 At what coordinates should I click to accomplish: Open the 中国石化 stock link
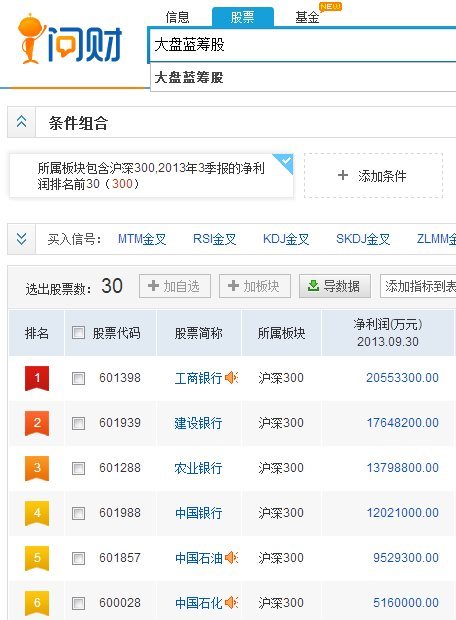(198, 603)
